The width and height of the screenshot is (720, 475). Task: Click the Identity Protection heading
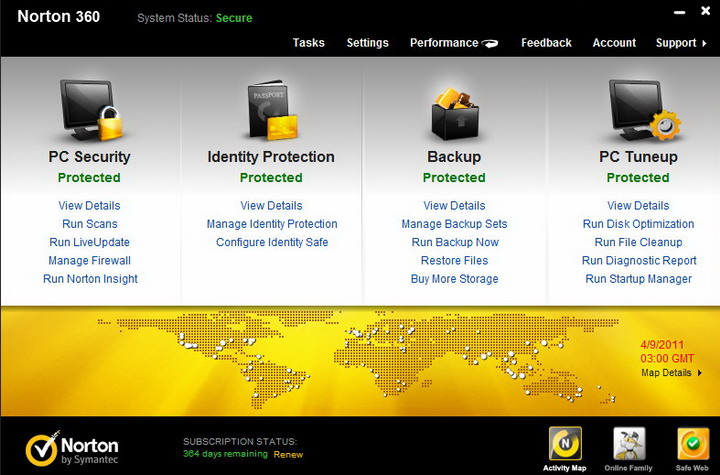(271, 157)
